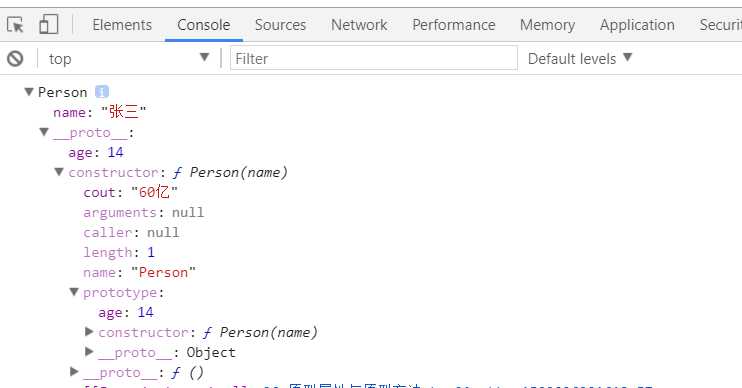
Task: Click the info badge next to Person
Action: point(102,91)
